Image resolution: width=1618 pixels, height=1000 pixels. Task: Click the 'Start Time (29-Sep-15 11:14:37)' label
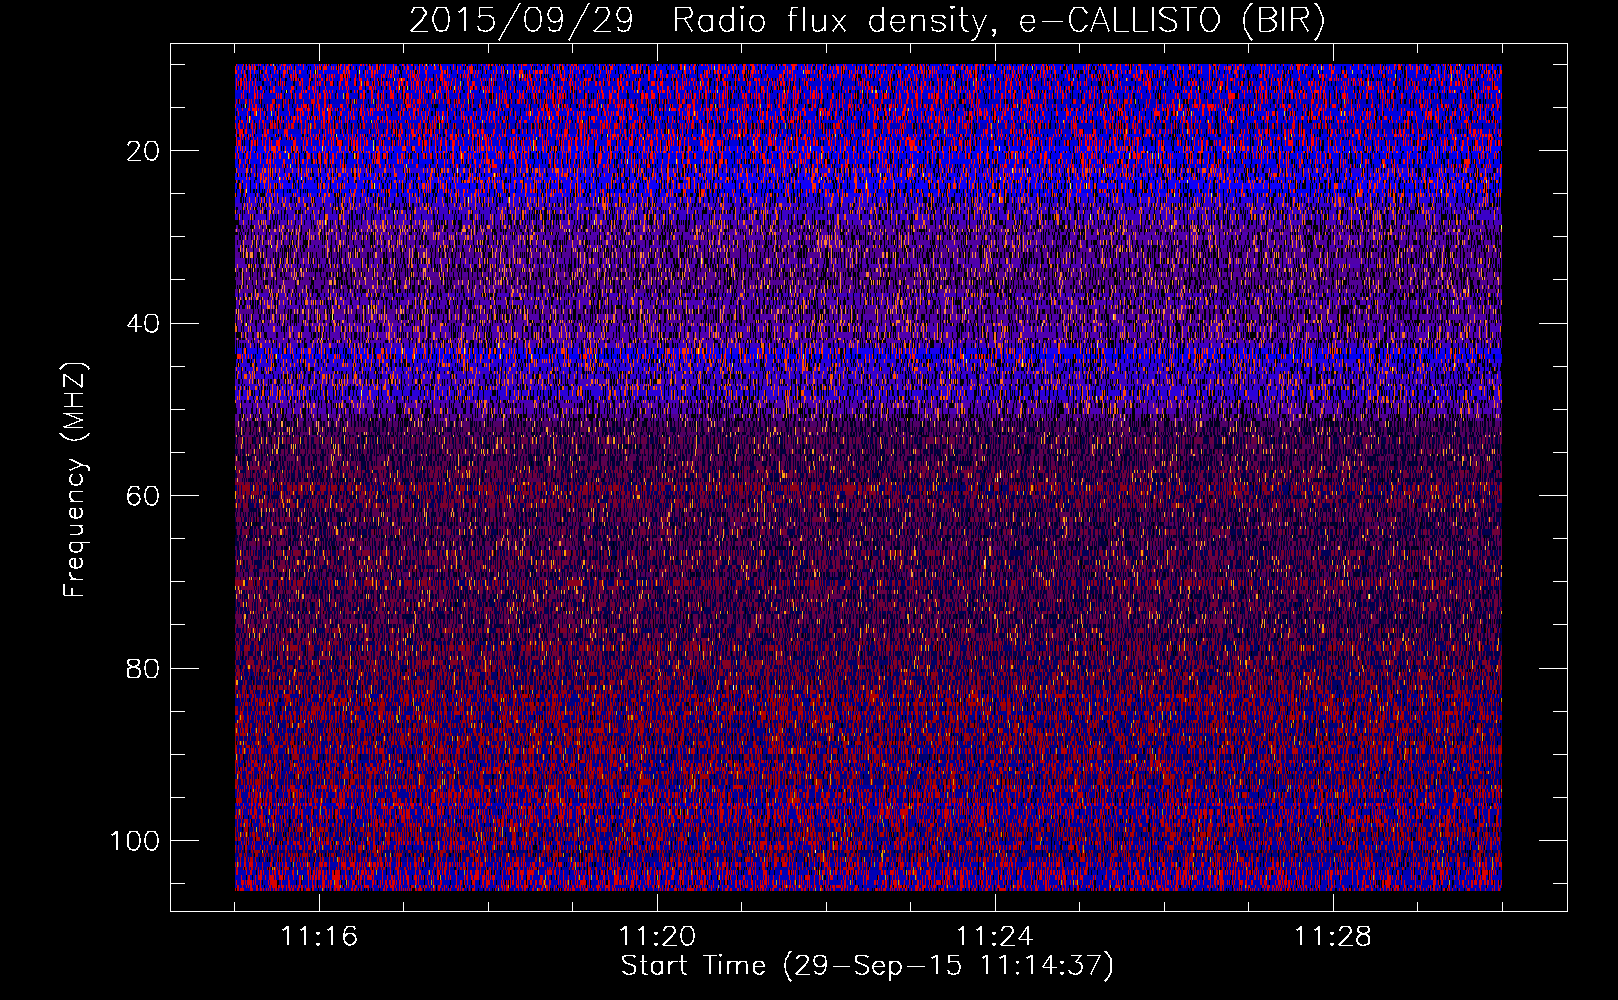pyautogui.click(x=867, y=965)
